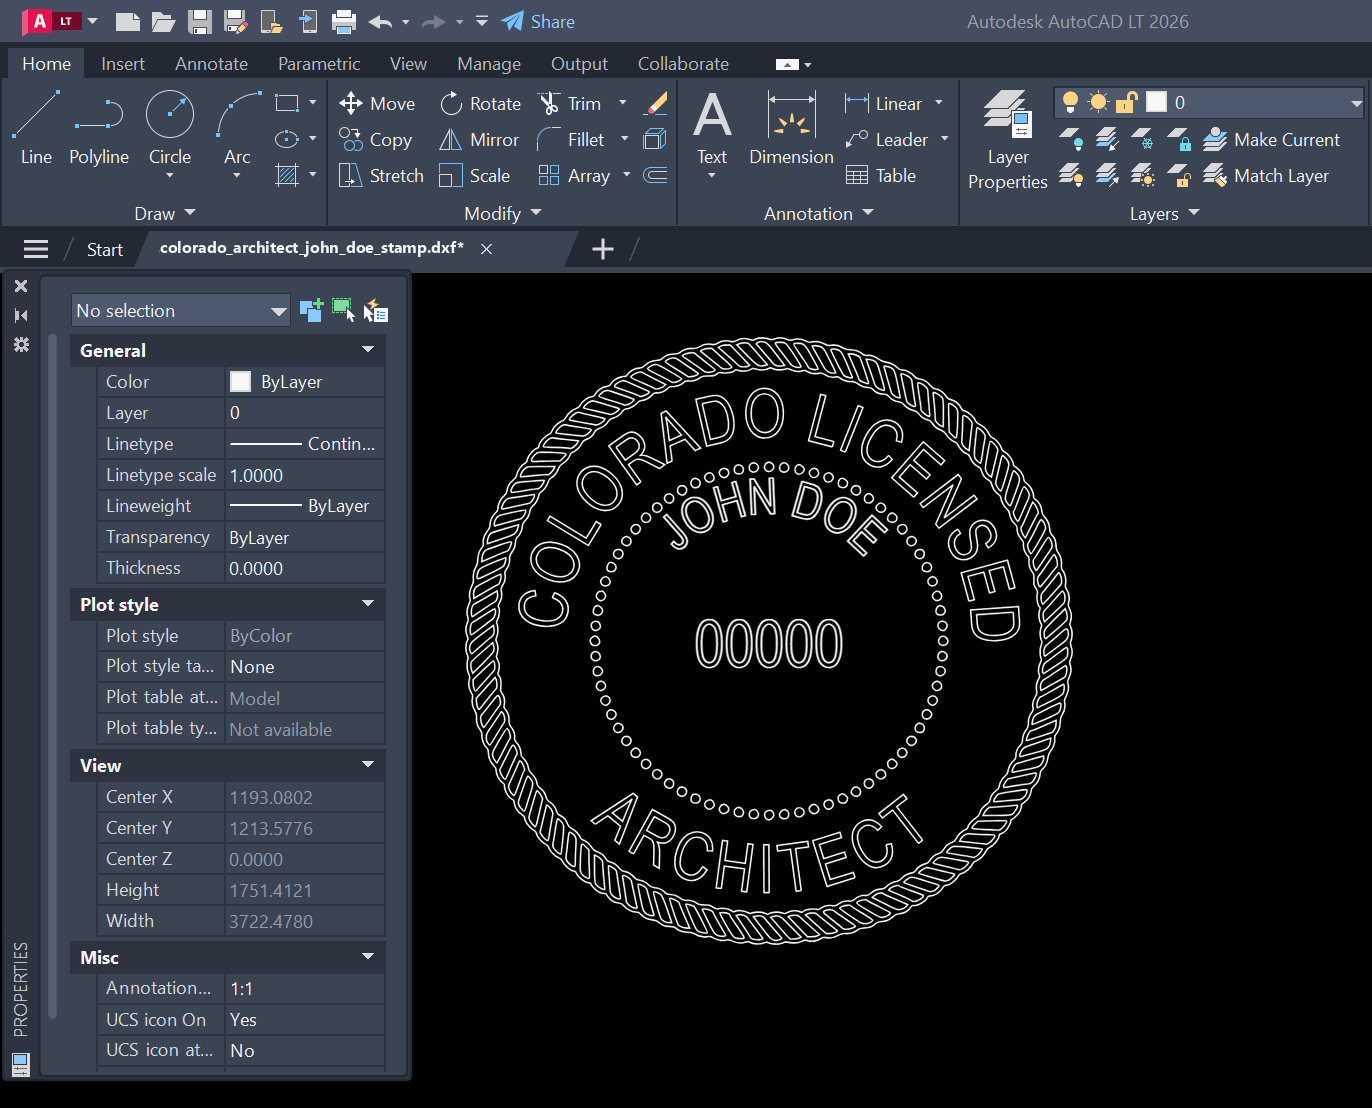Activate the Scale command

475,175
